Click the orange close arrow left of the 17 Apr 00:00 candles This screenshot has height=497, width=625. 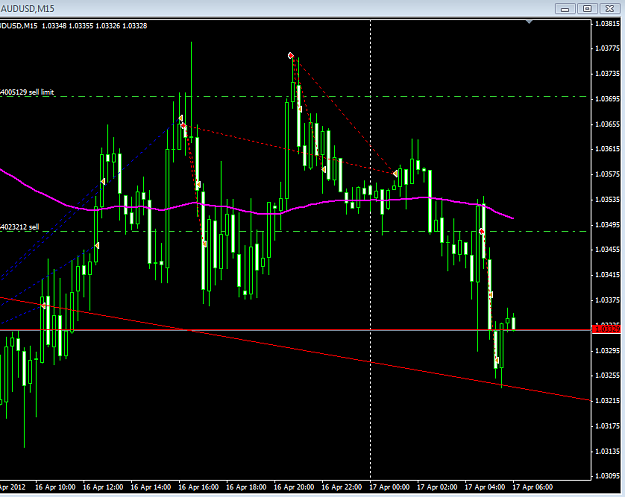[395, 173]
